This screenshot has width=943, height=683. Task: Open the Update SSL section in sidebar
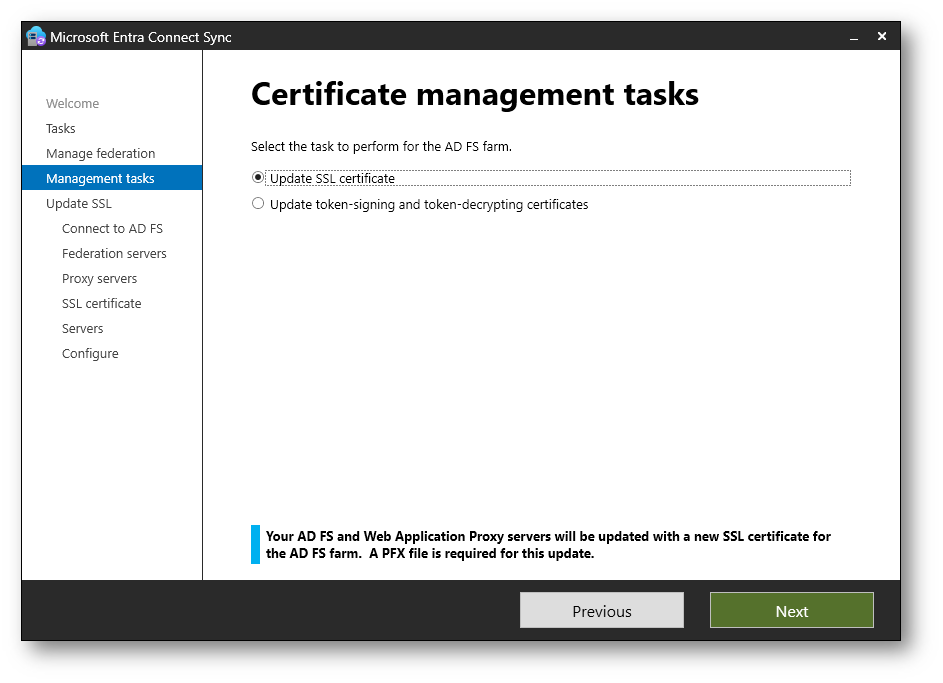tap(79, 203)
